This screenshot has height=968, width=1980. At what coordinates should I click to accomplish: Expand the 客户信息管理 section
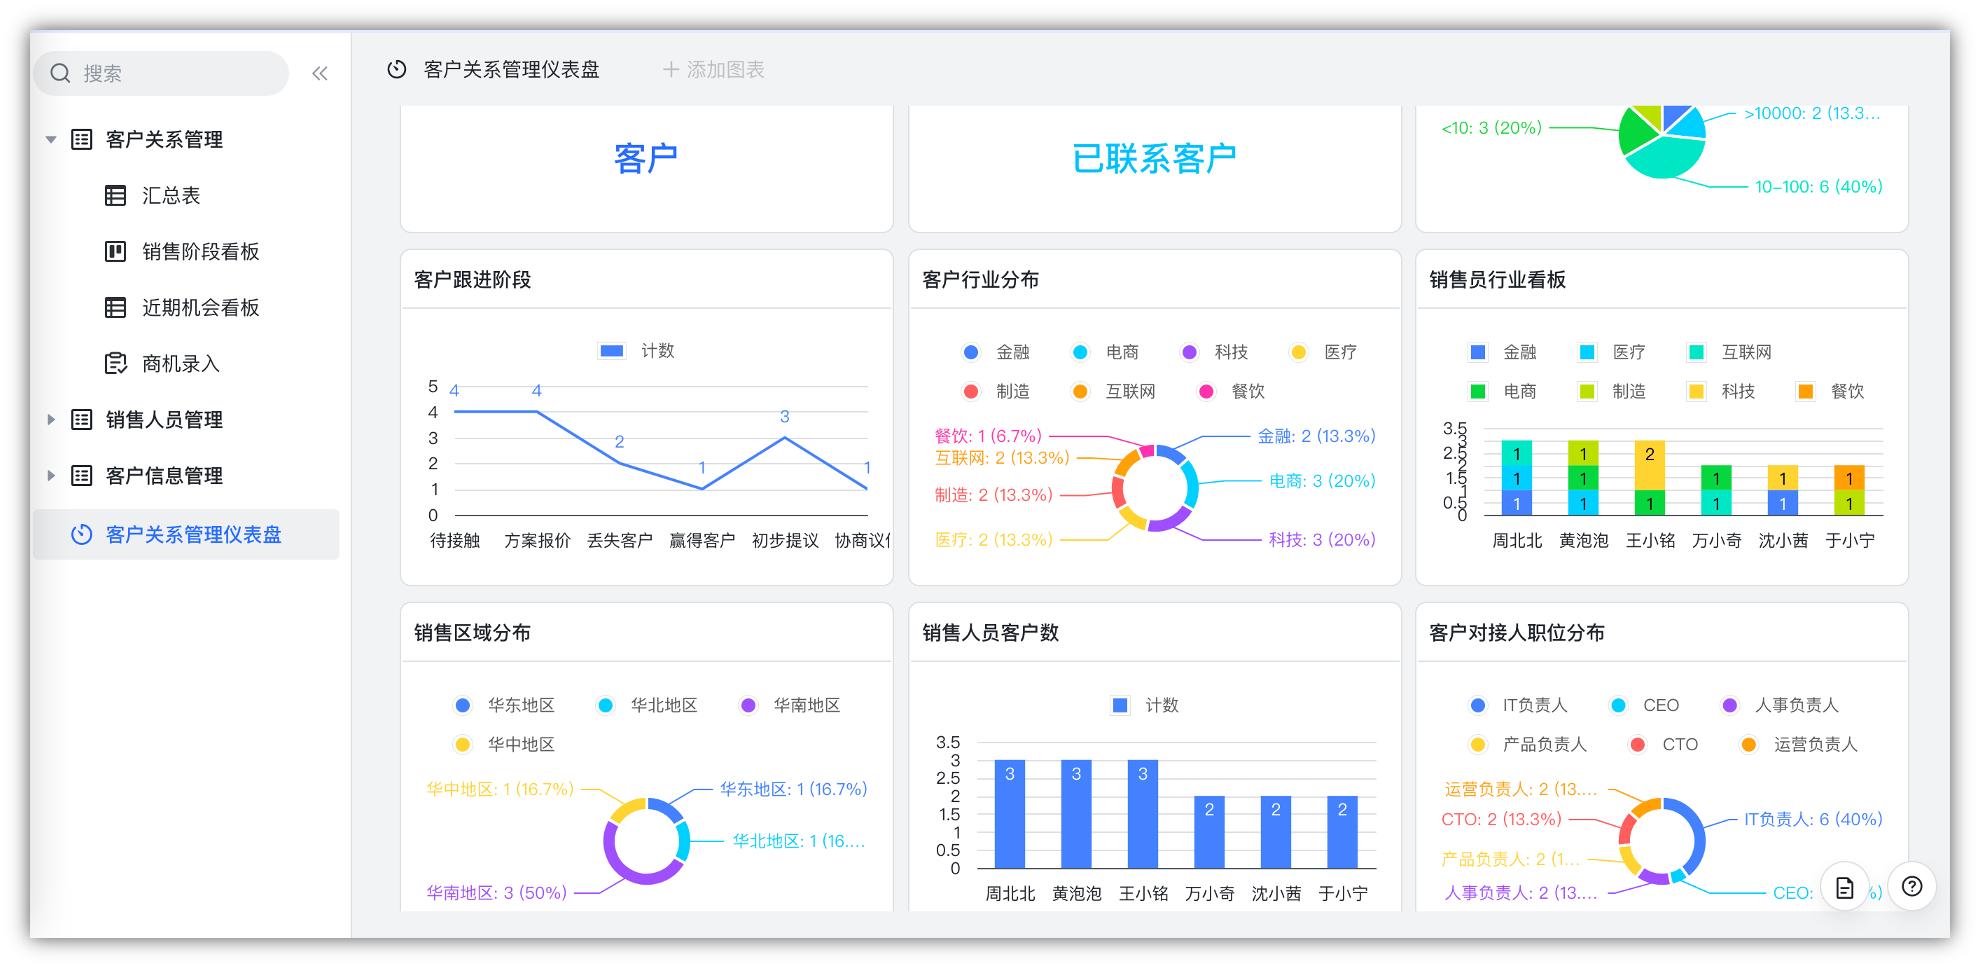(x=51, y=476)
